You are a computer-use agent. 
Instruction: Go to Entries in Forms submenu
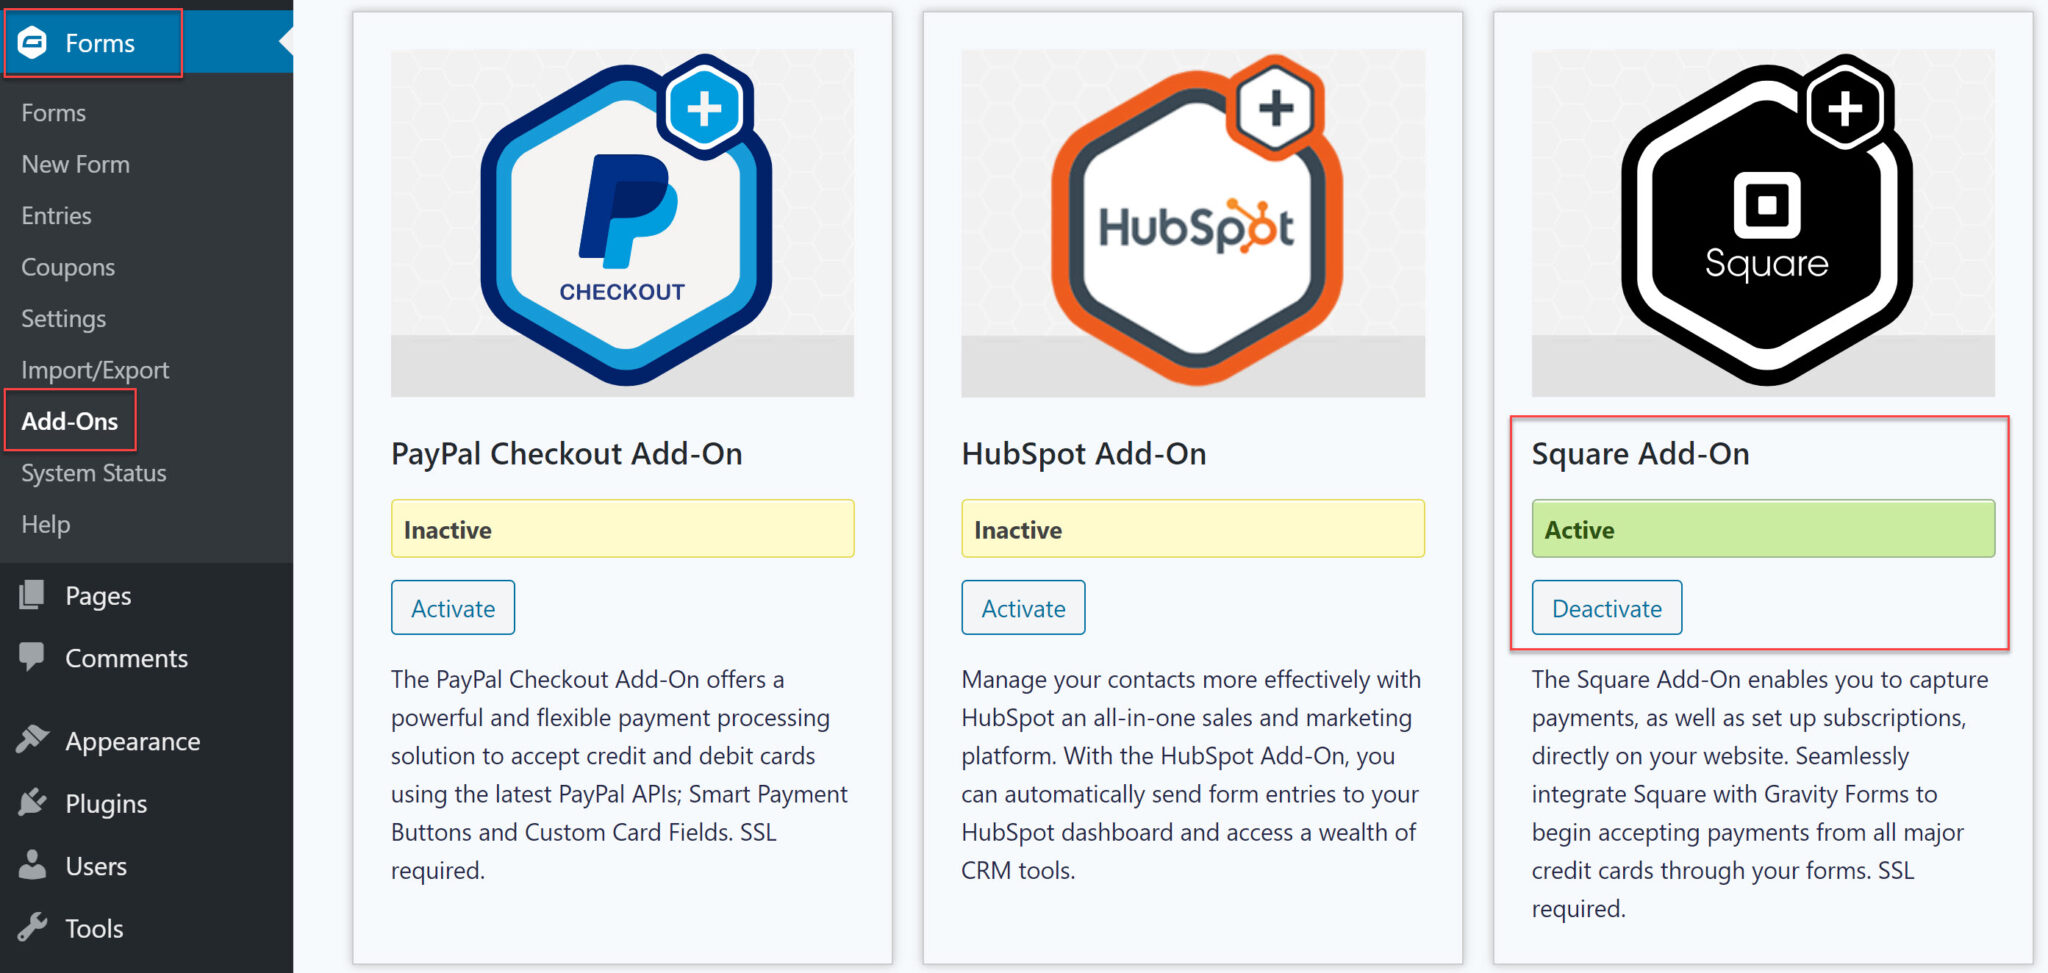pyautogui.click(x=57, y=216)
